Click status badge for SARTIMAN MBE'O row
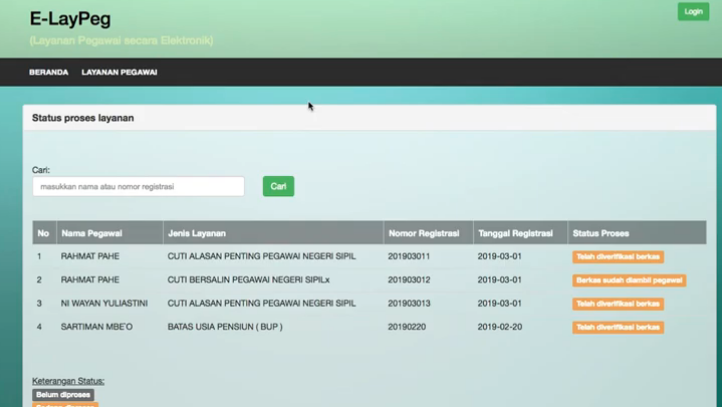Image resolution: width=722 pixels, height=407 pixels. click(x=617, y=327)
